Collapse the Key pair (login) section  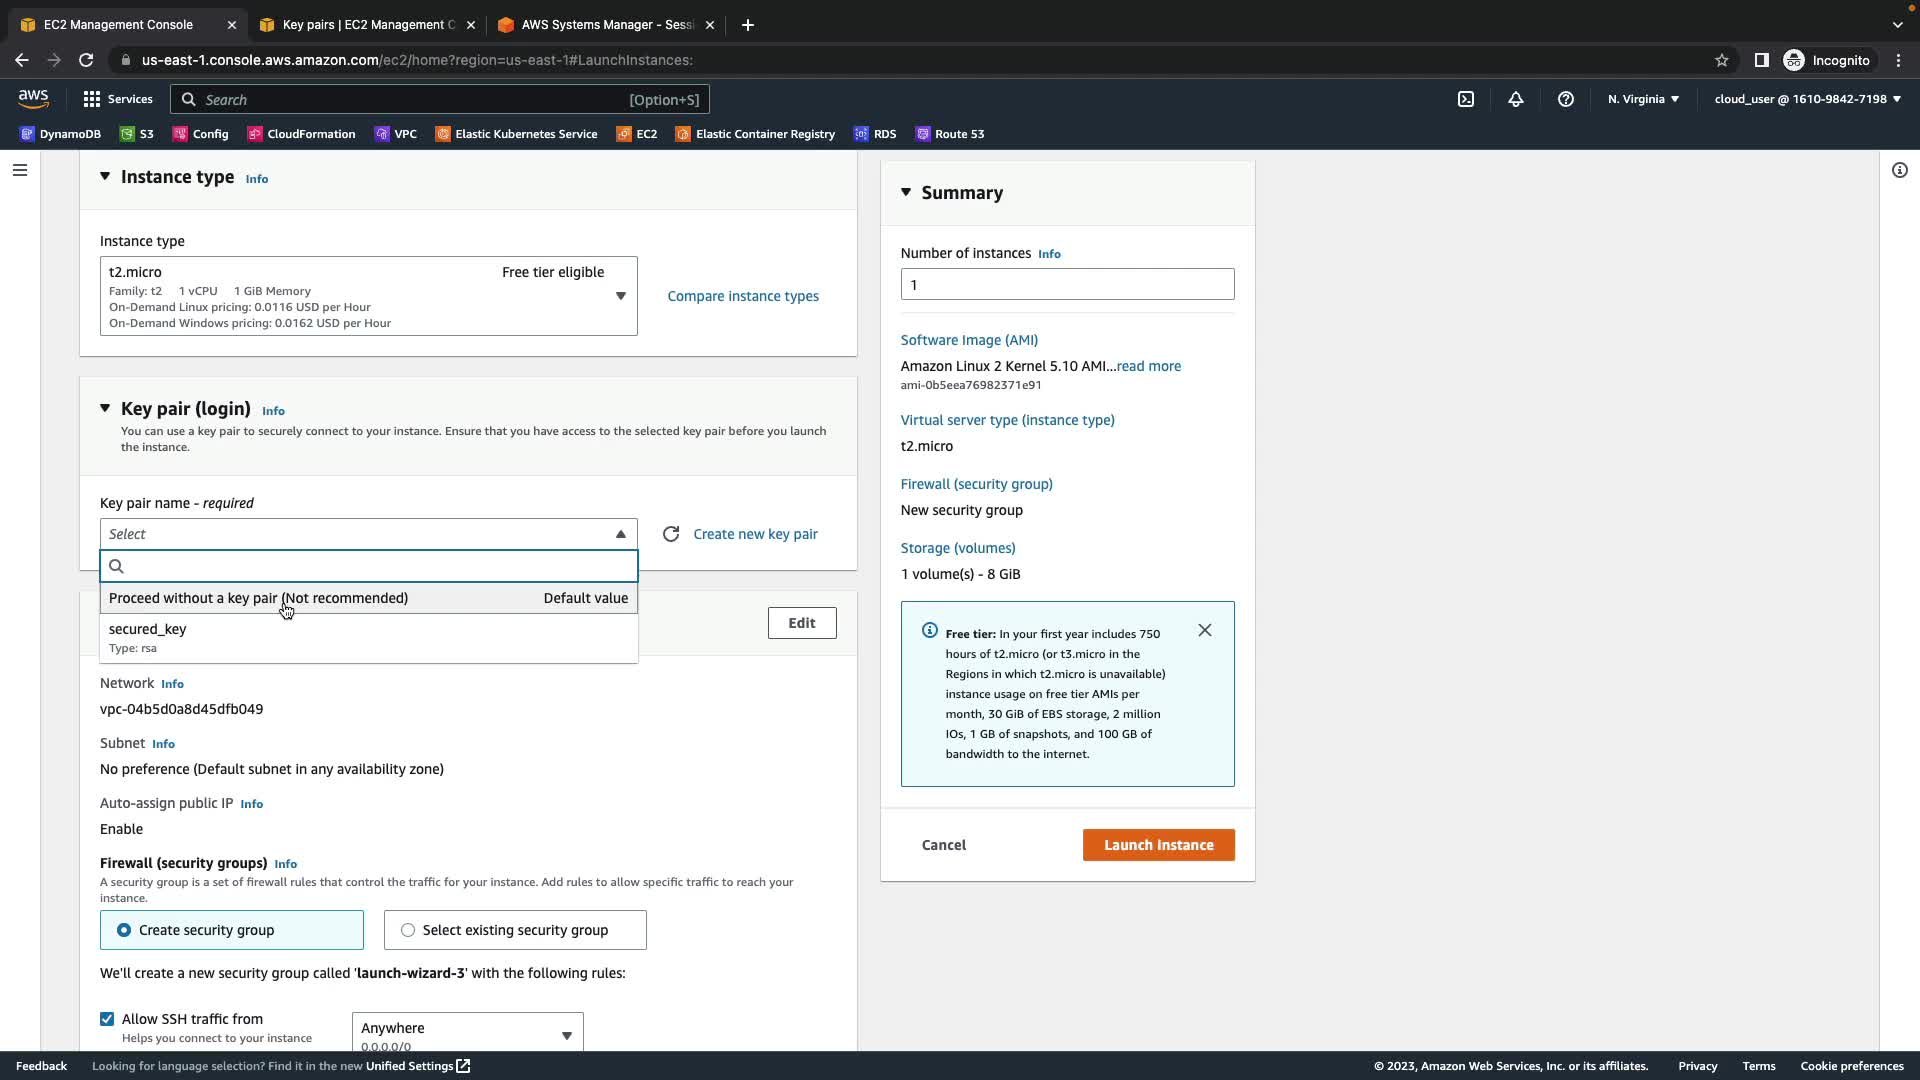(x=105, y=408)
